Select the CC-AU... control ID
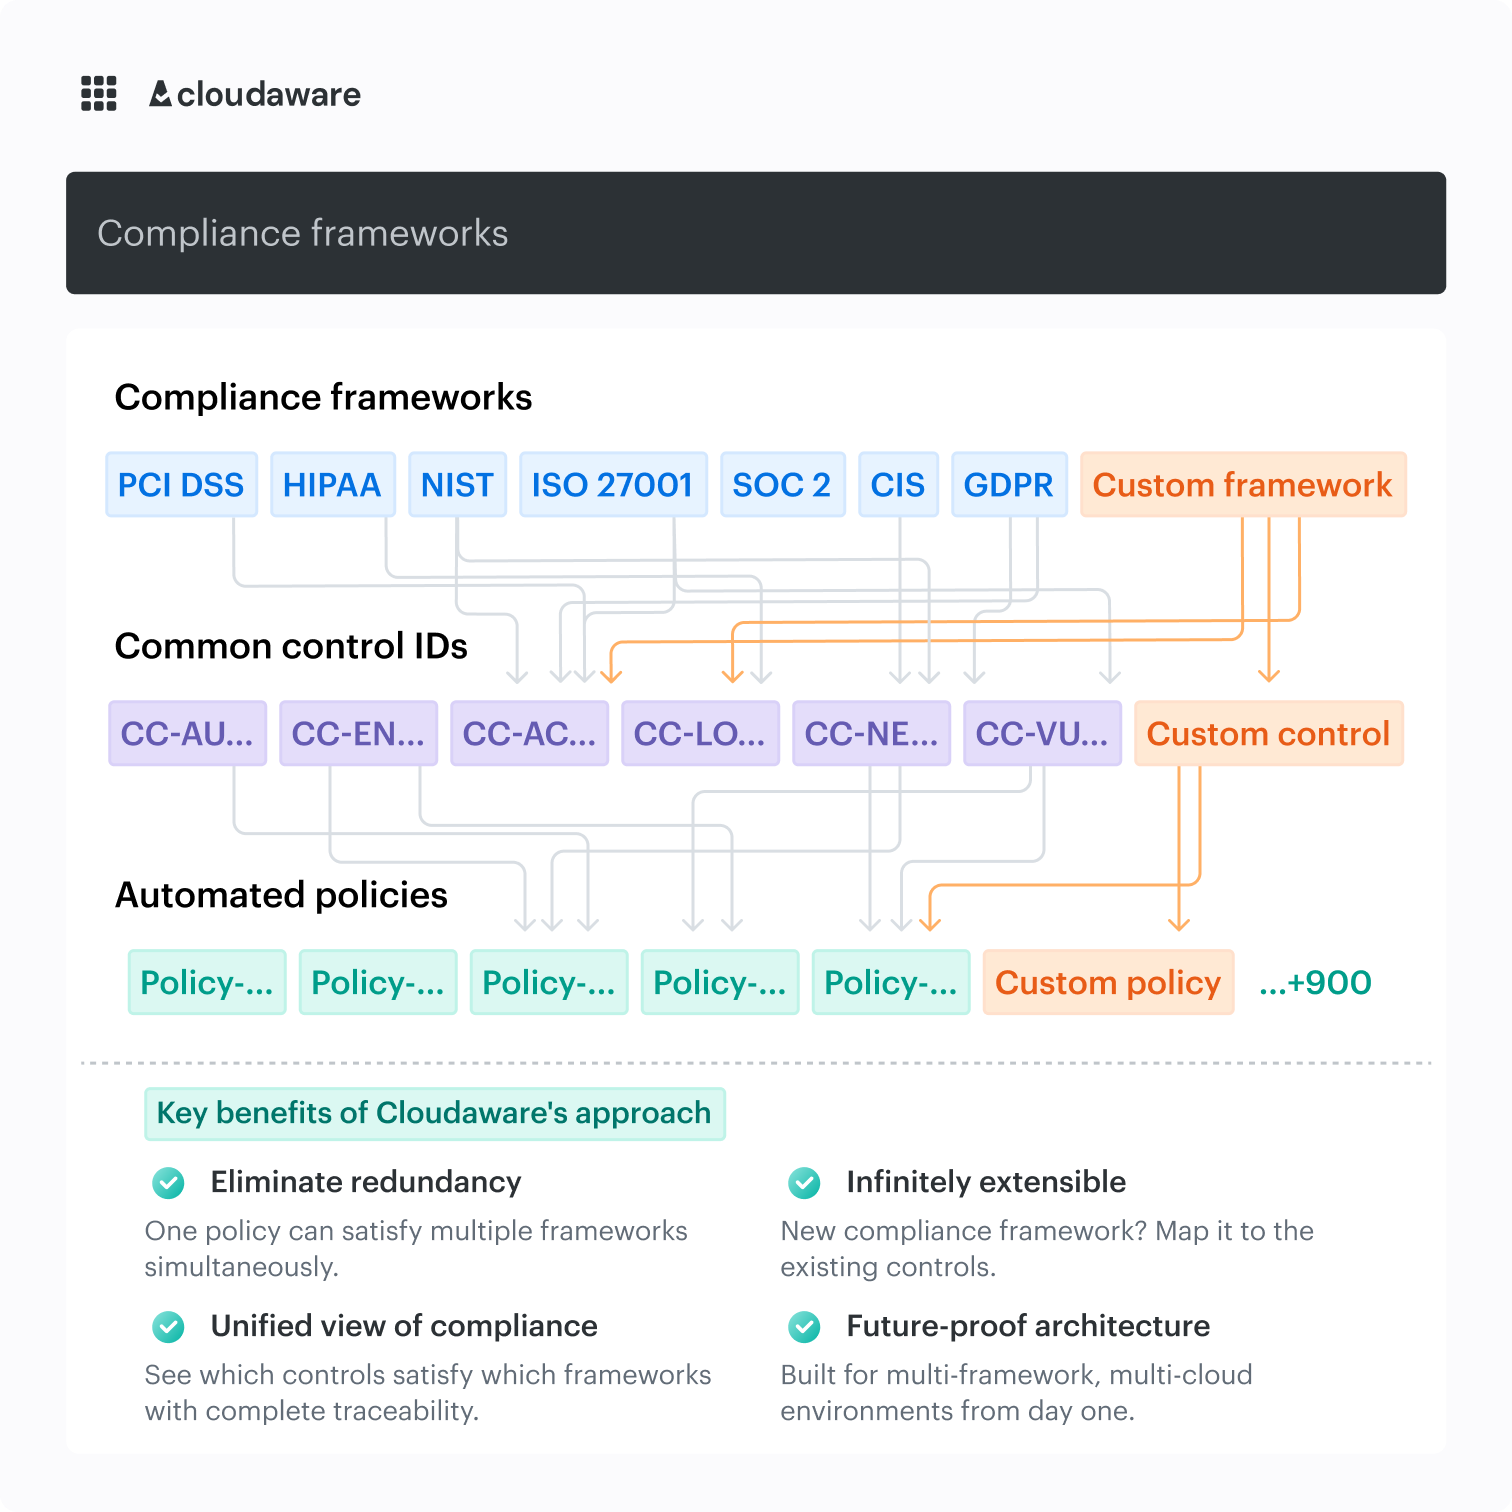The height and width of the screenshot is (1512, 1512). (x=187, y=734)
